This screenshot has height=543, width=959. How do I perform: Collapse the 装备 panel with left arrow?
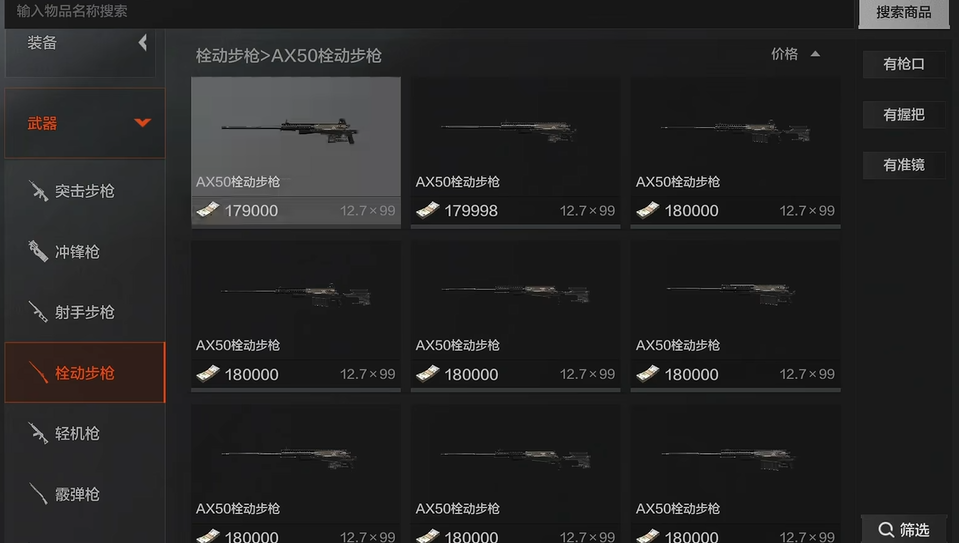[143, 42]
